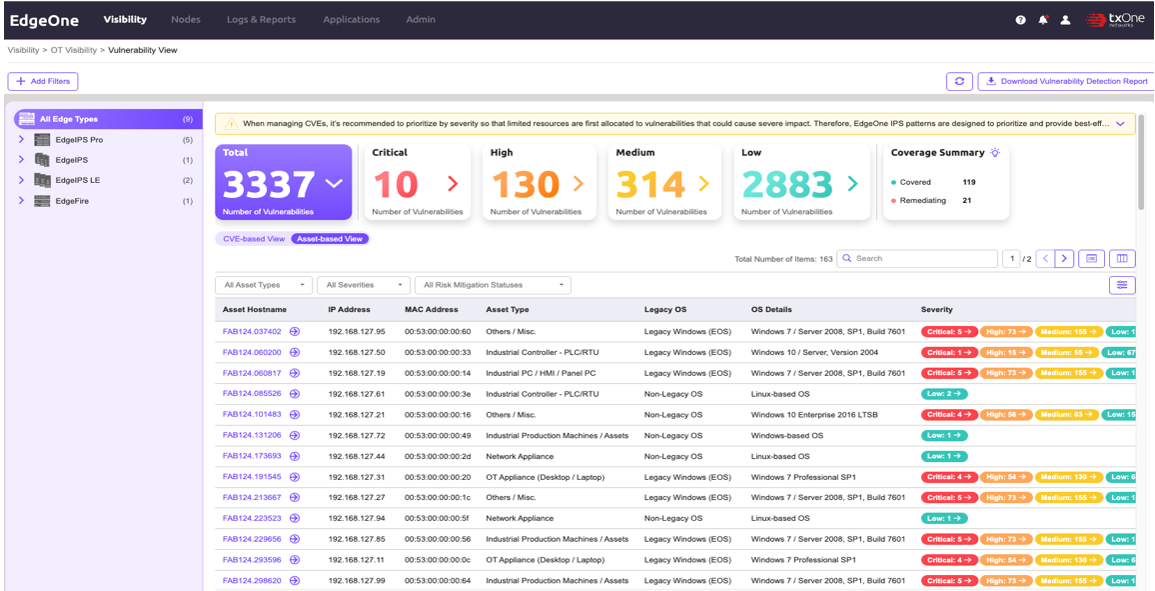This screenshot has height=591, width=1155.
Task: Click the table filter sliders icon
Action: [x=1122, y=285]
